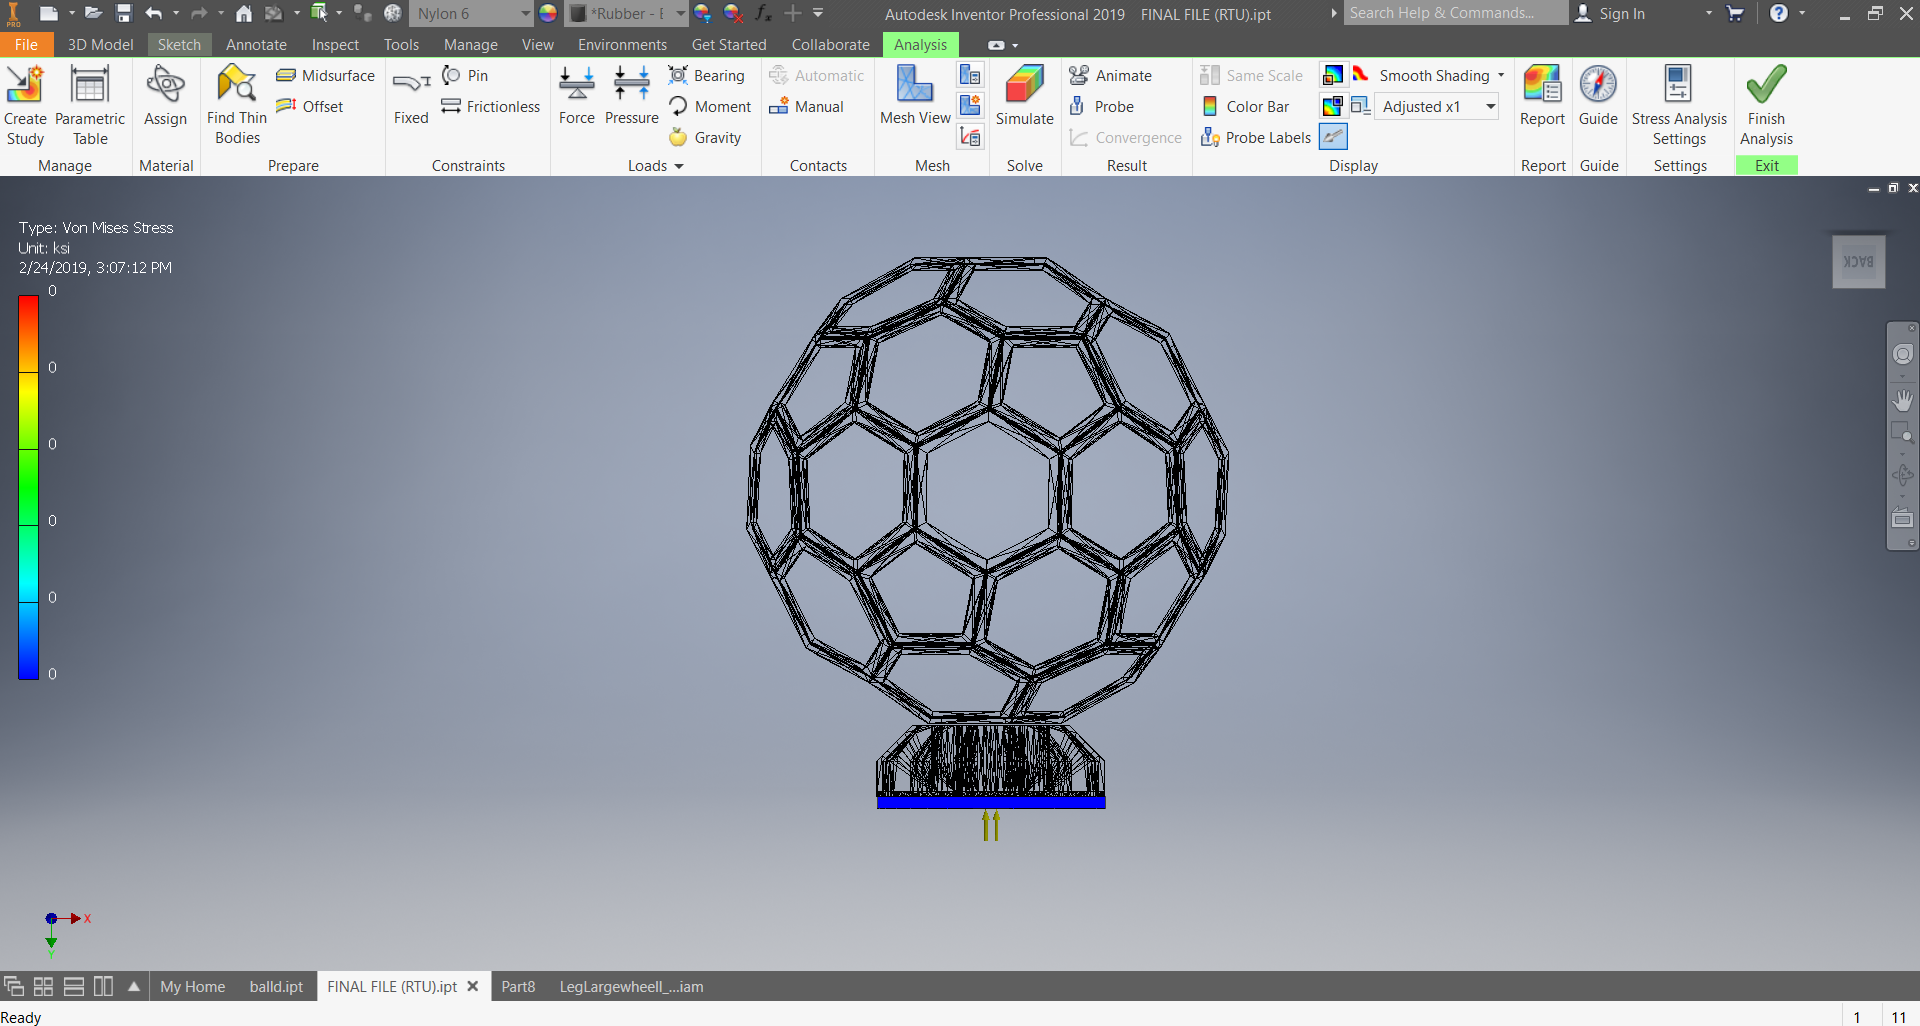Assign a material with Assign icon
The image size is (1920, 1026).
point(165,96)
